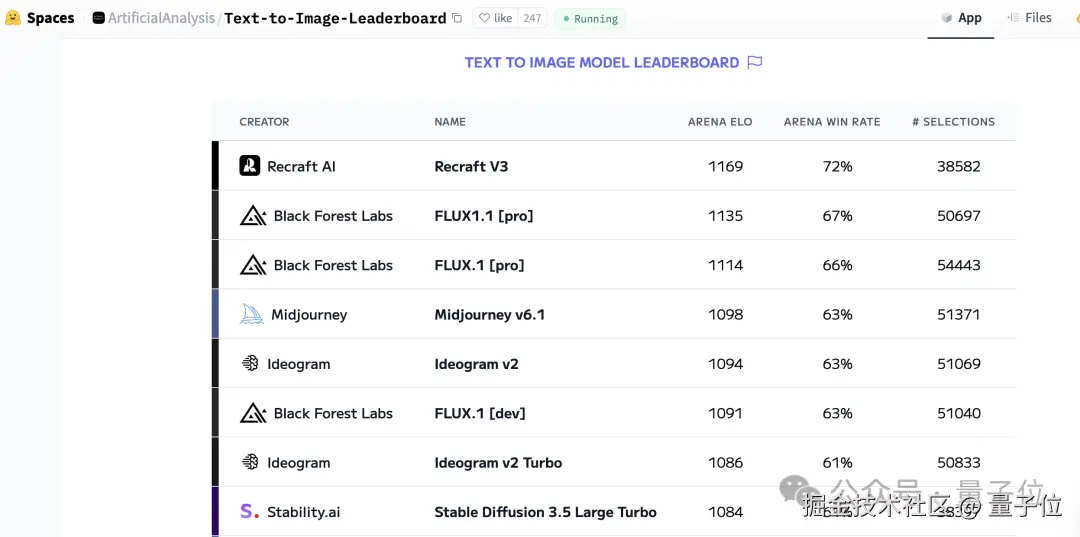Click the 67% win rate cell

click(x=838, y=216)
